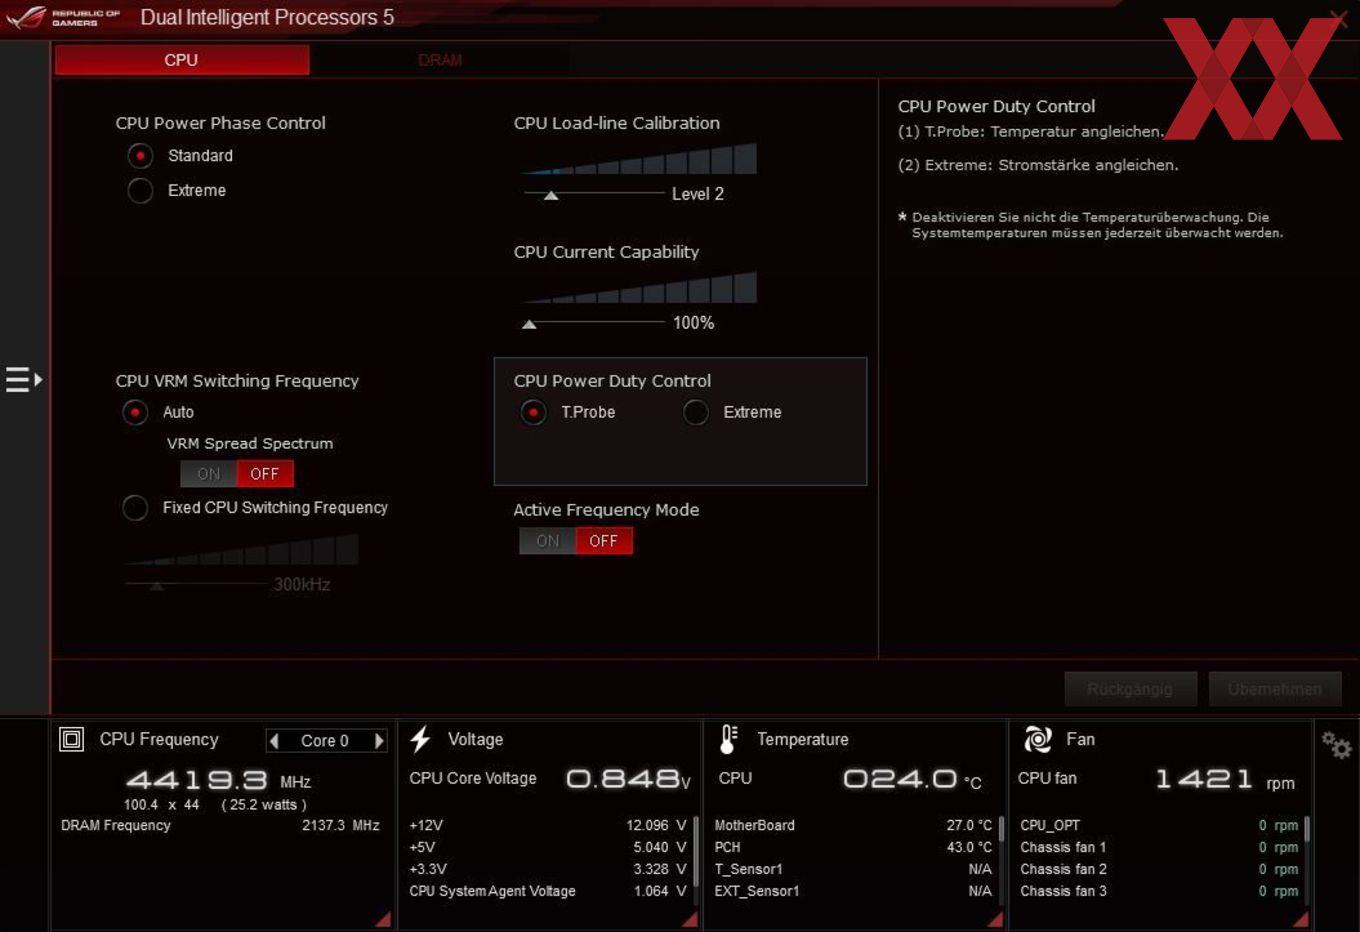The image size is (1360, 932).
Task: Close the Dual Intelligent Processors window
Action: 1339,18
